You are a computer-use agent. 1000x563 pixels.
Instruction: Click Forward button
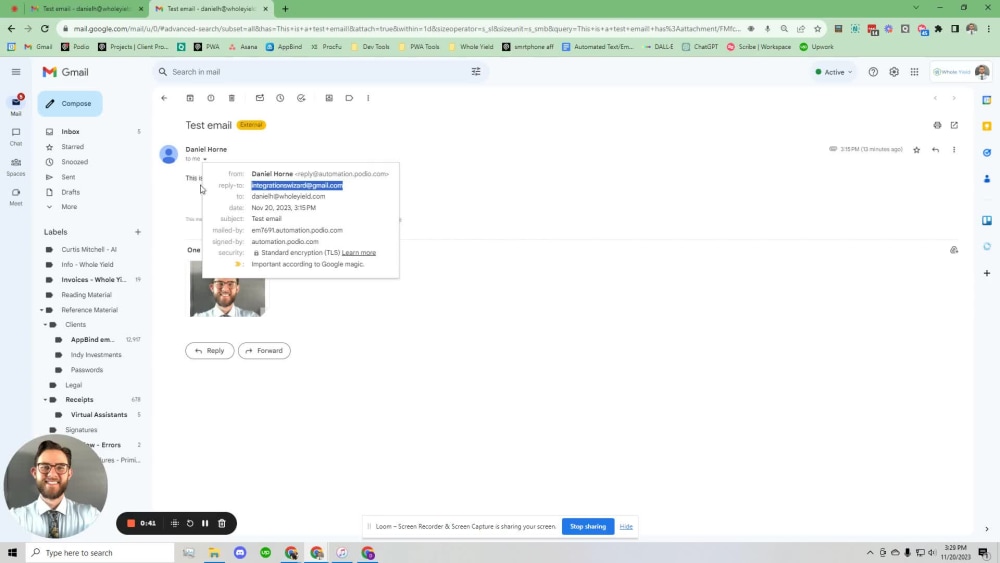pyautogui.click(x=264, y=351)
